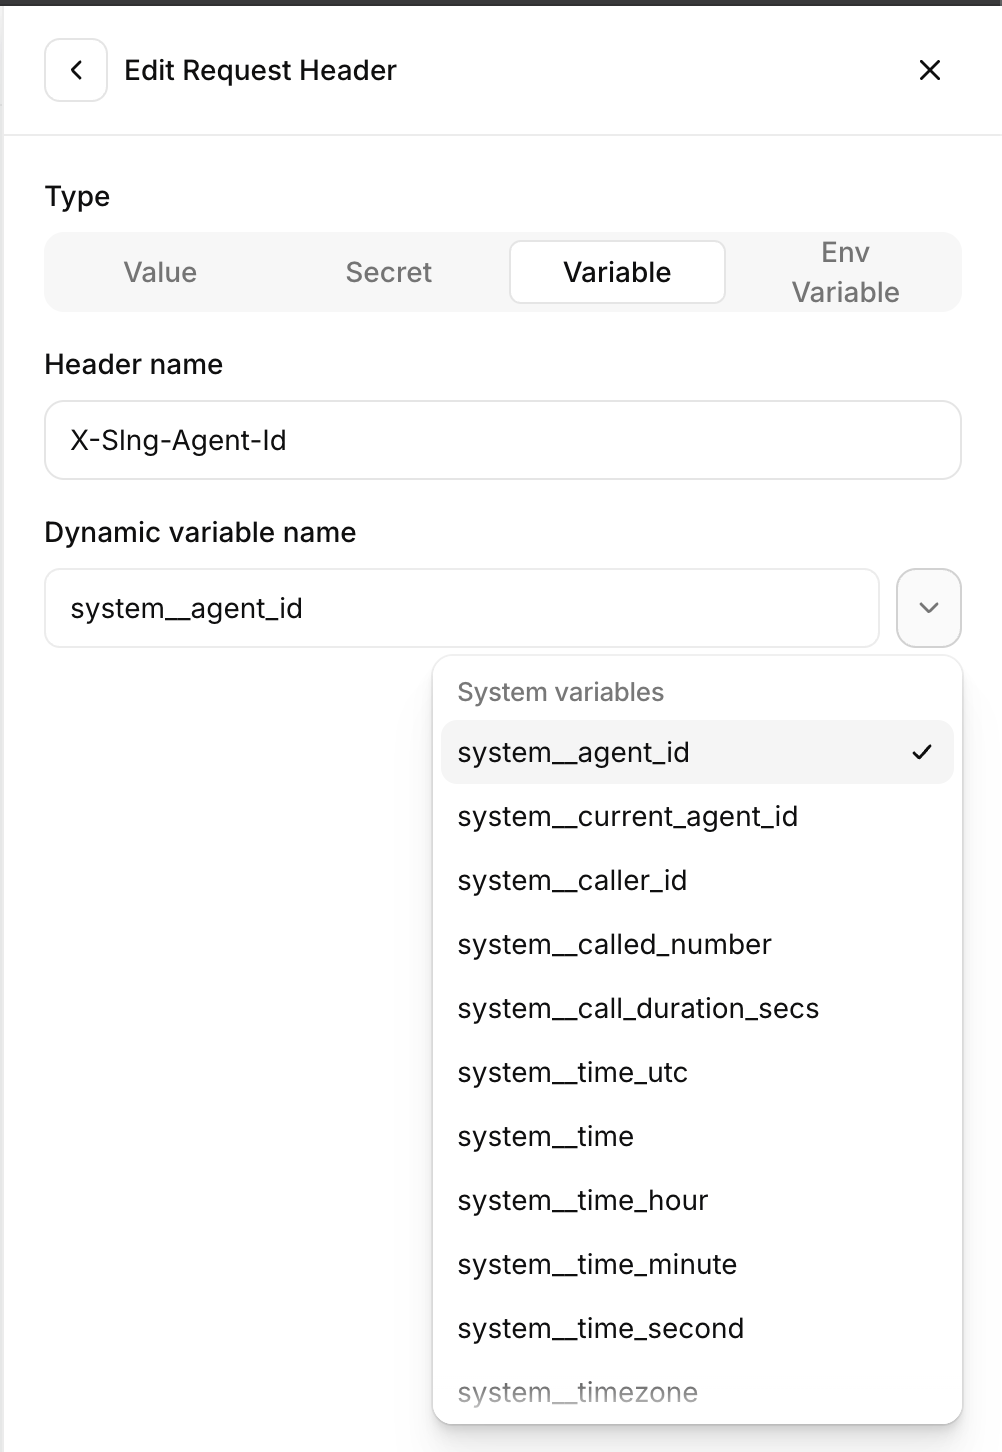Choose system__call_duration_secs option
The width and height of the screenshot is (1002, 1452).
(697, 1008)
